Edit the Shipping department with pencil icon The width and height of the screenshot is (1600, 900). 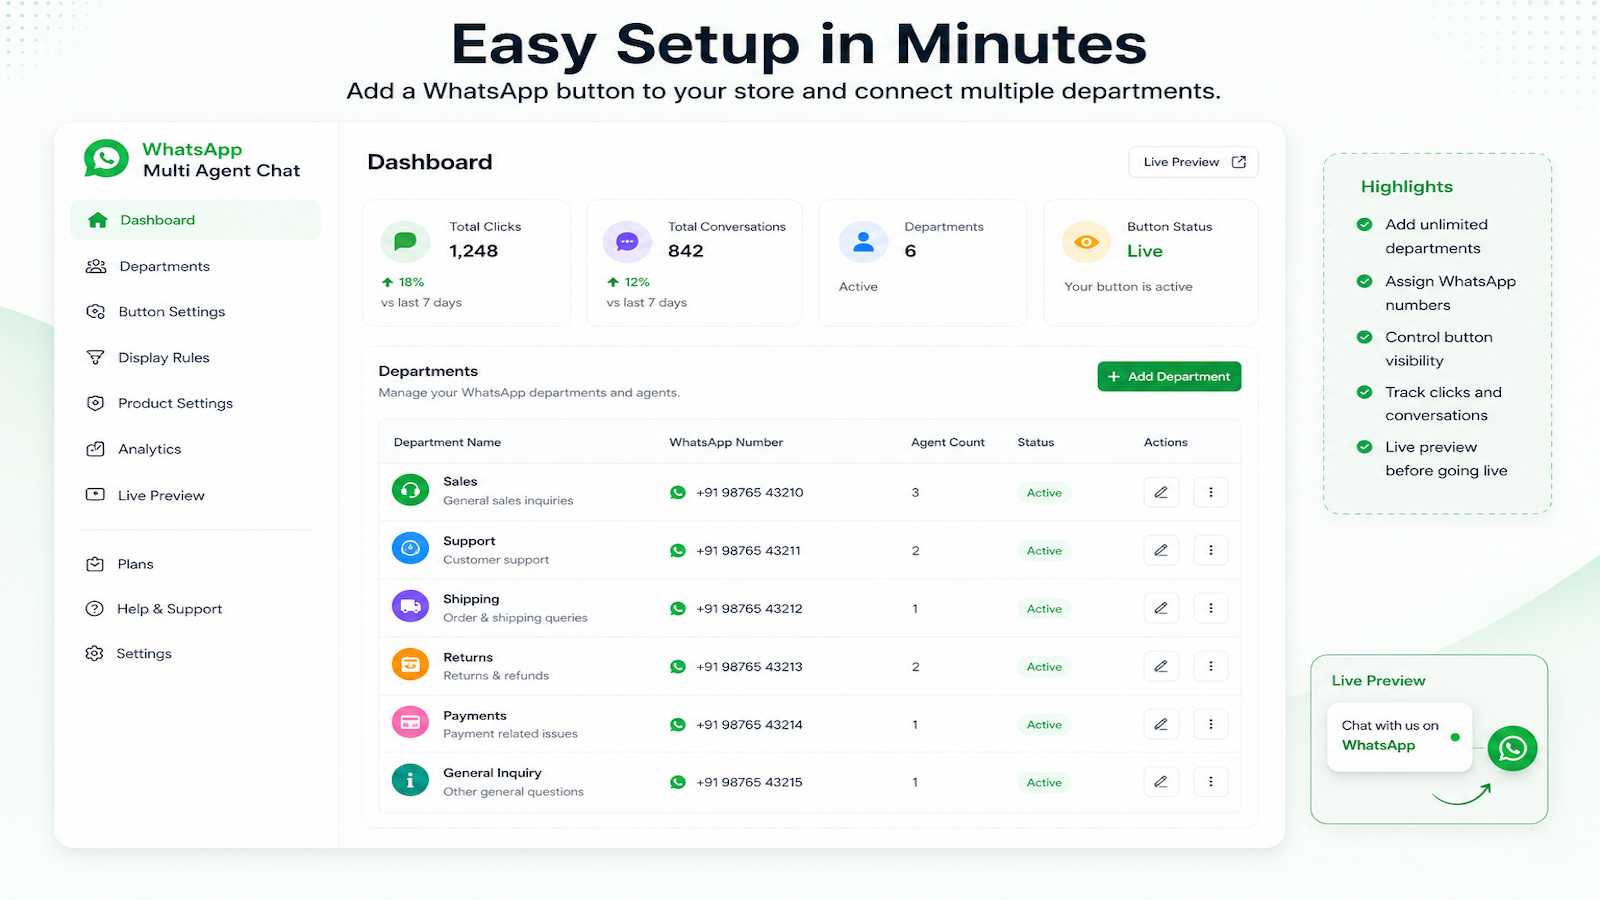point(1161,608)
